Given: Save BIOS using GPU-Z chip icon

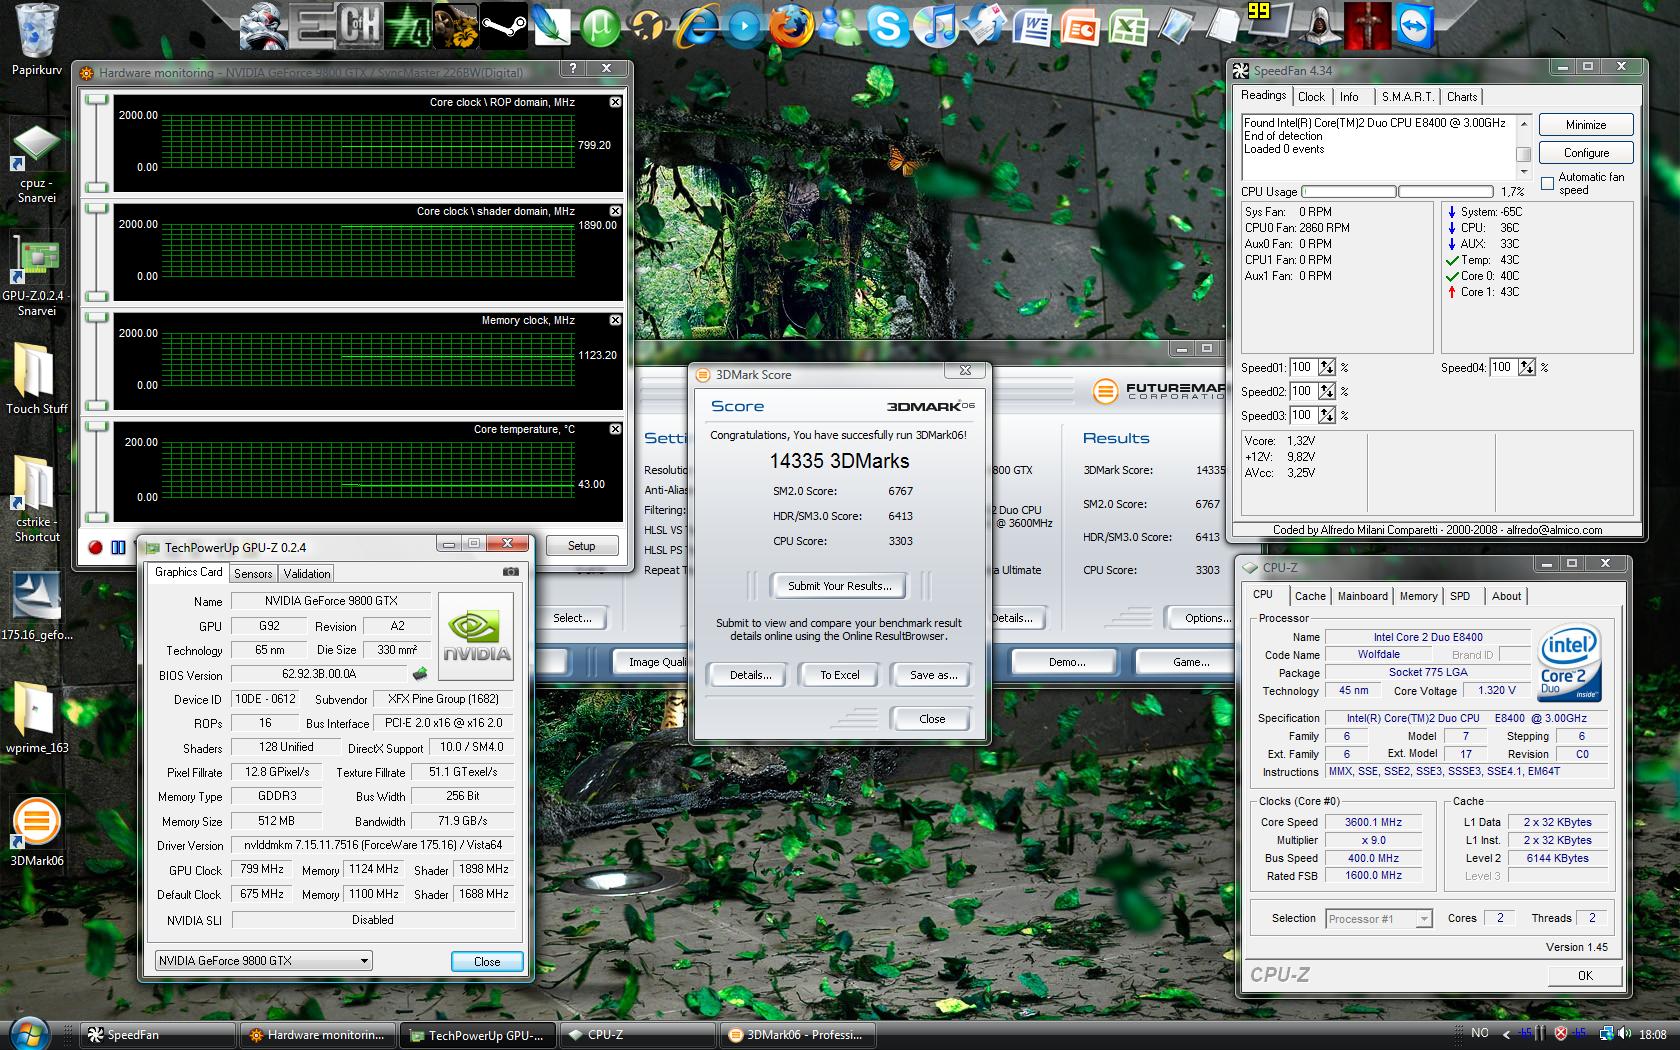Looking at the screenshot, I should point(420,674).
